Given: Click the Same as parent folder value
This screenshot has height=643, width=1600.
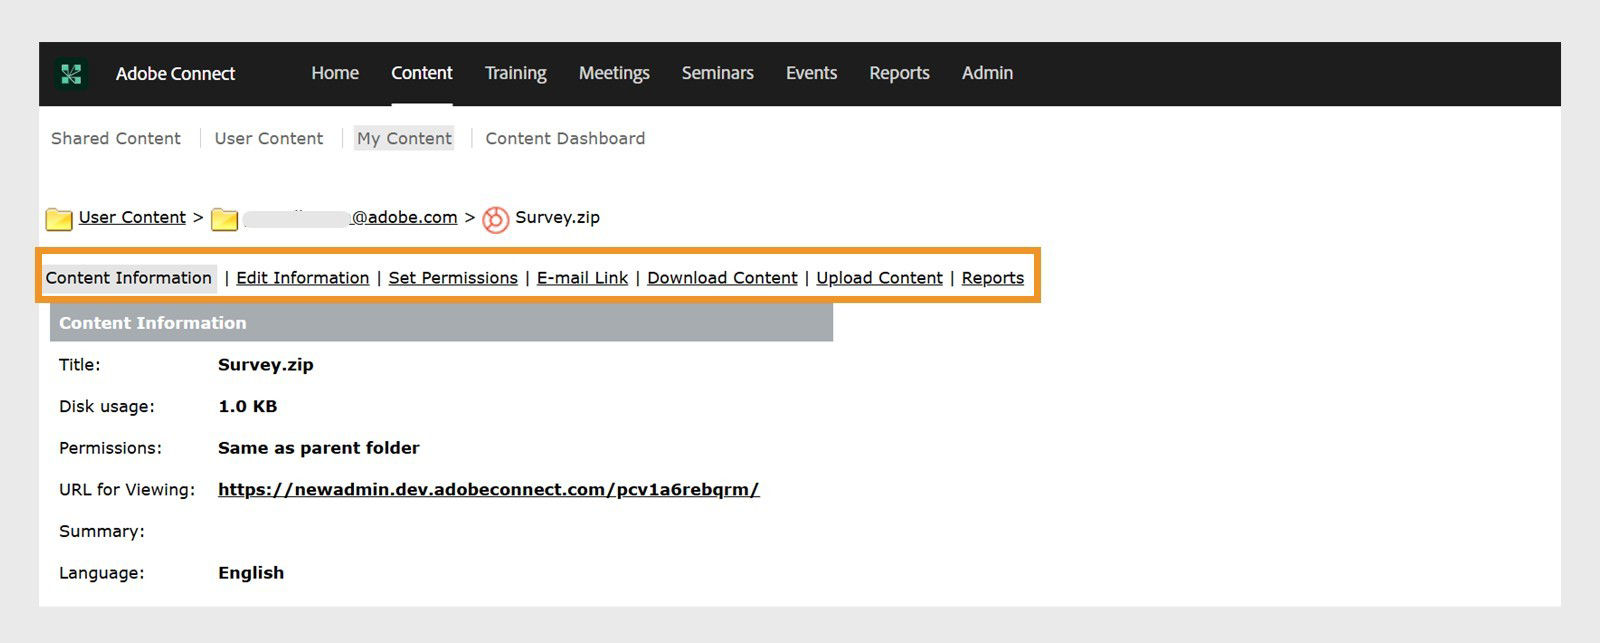Looking at the screenshot, I should coord(319,448).
